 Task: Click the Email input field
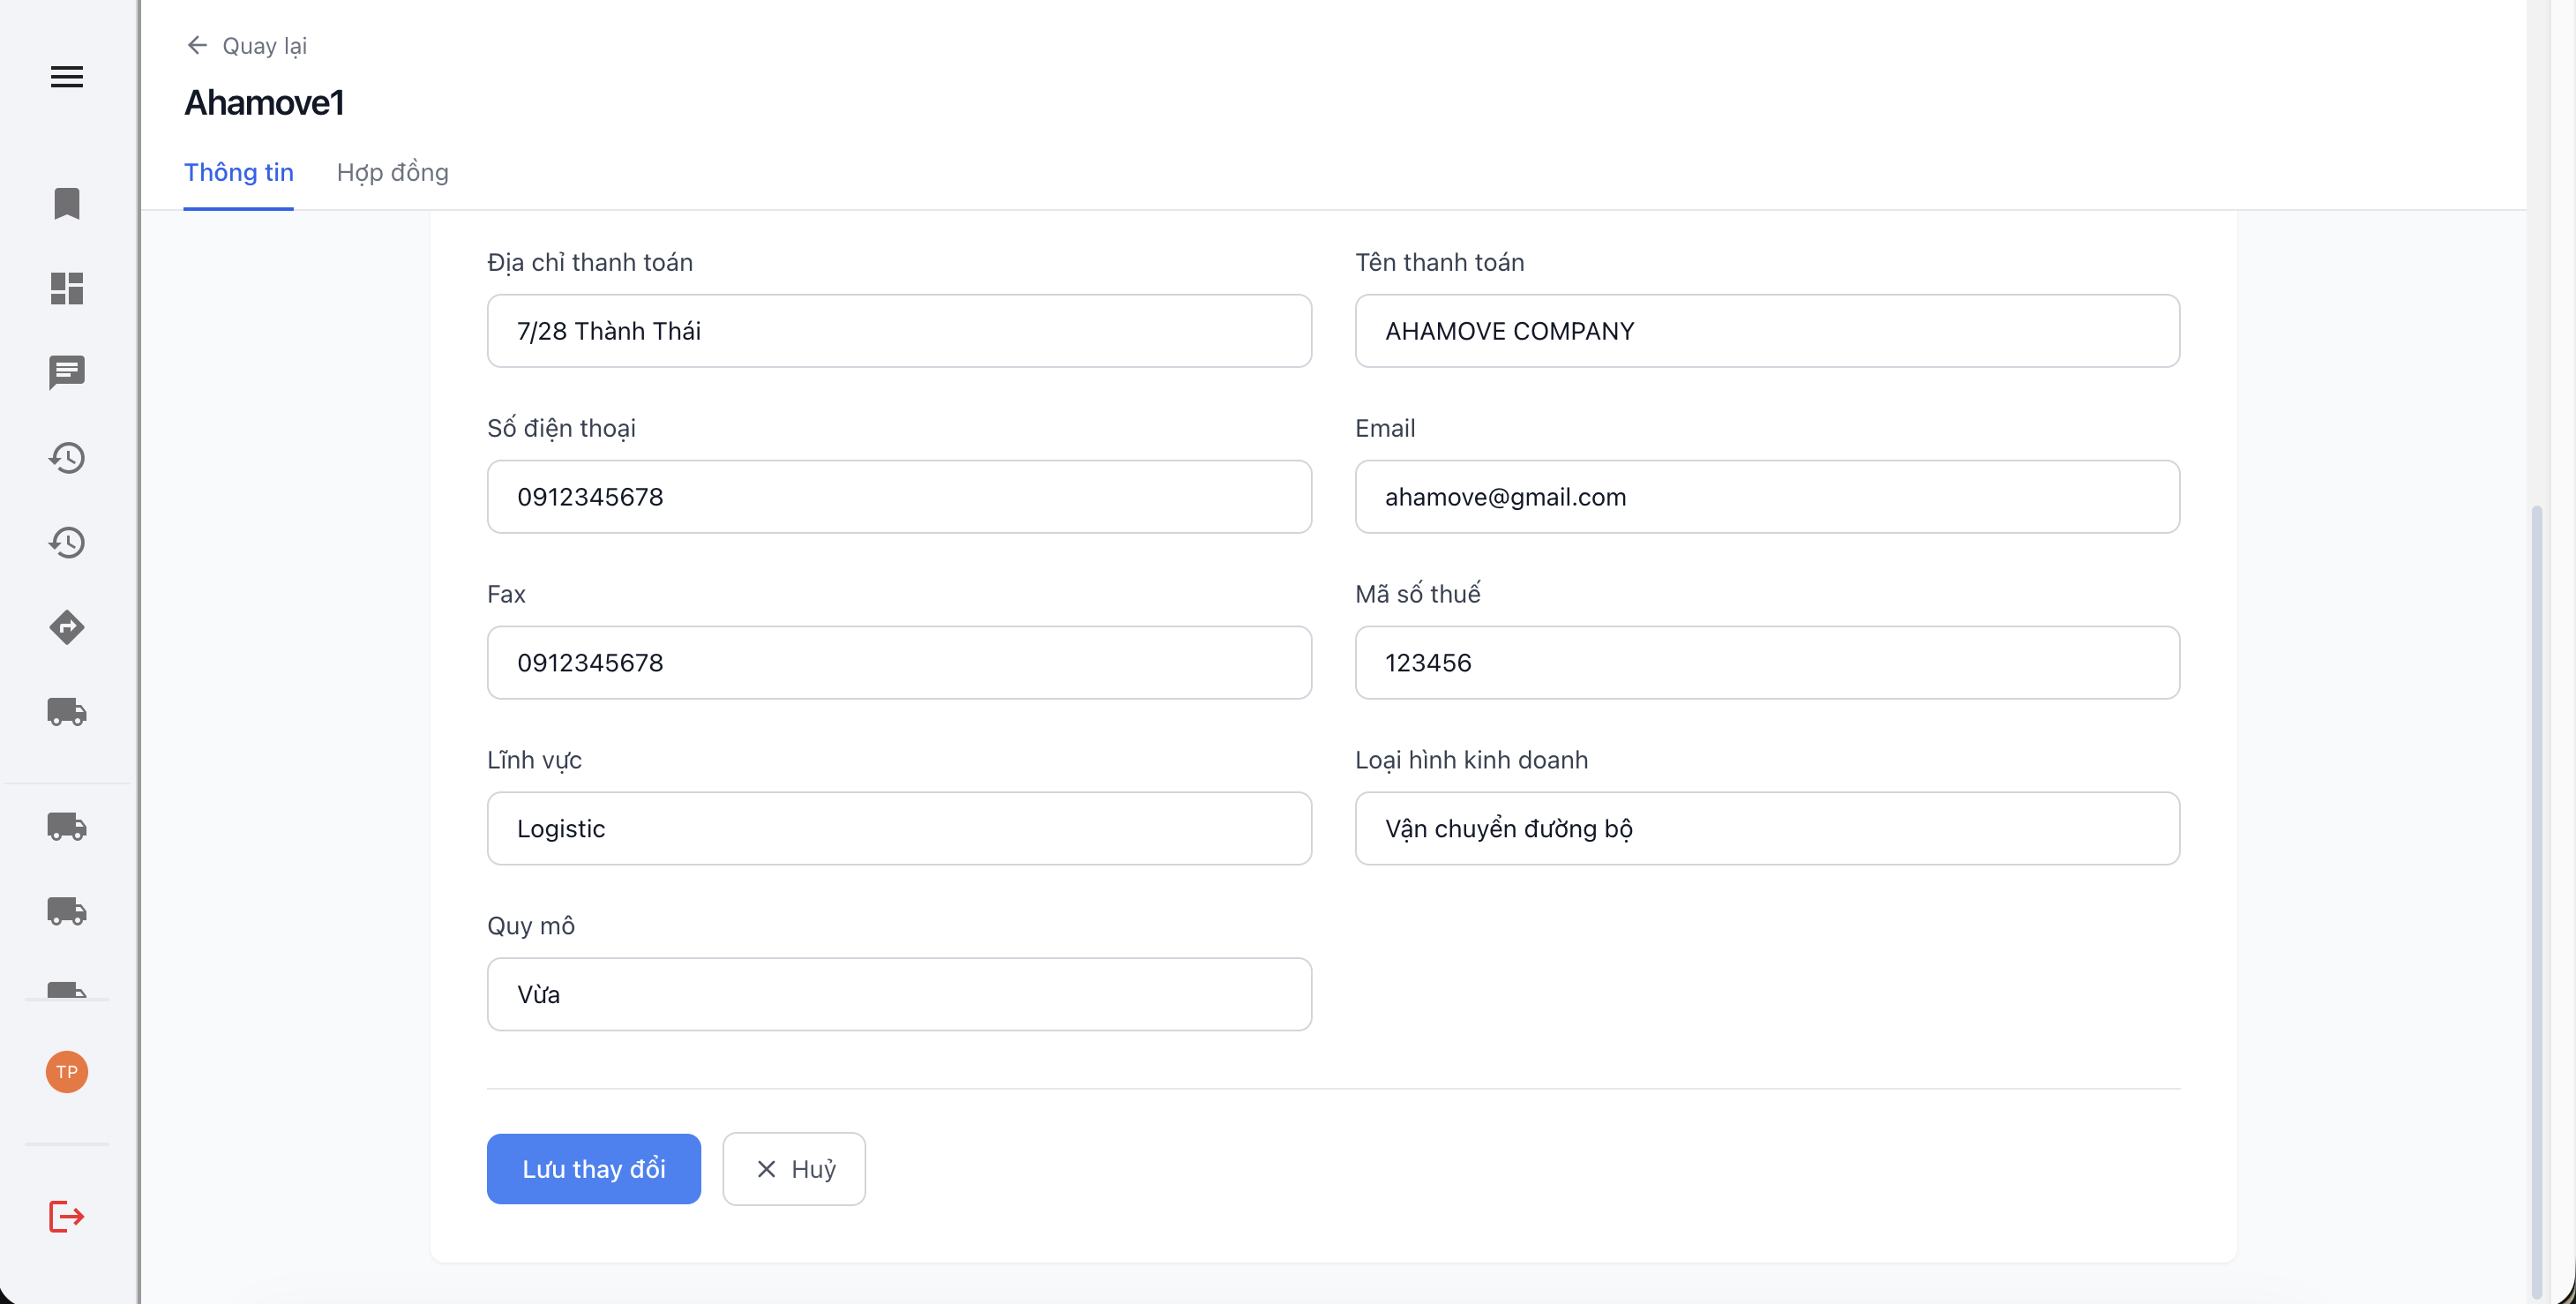(x=1767, y=497)
